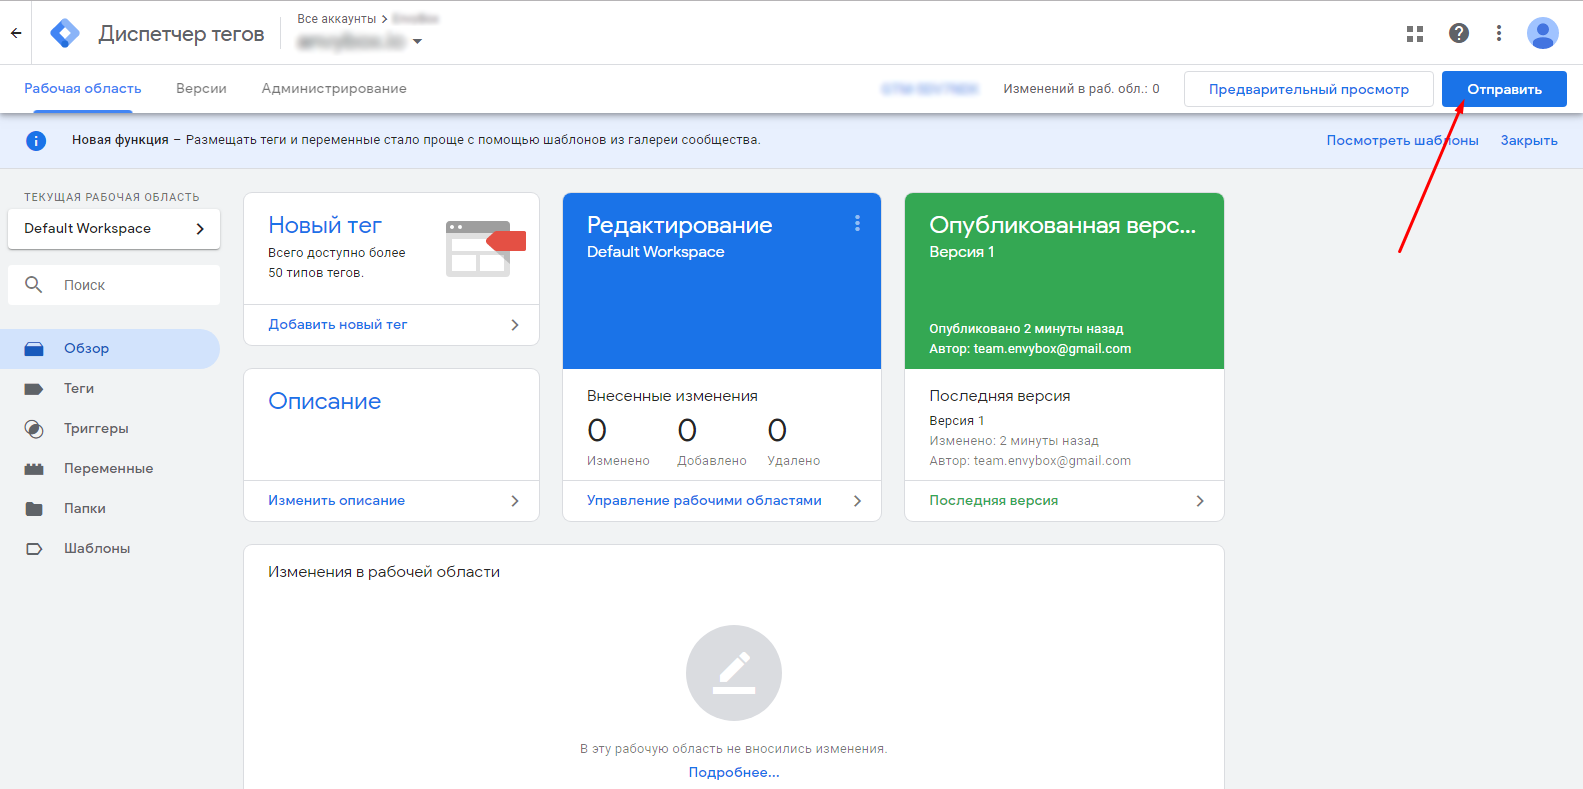Click the Tag Manager logo icon
Viewport: 1583px width, 789px height.
click(65, 33)
